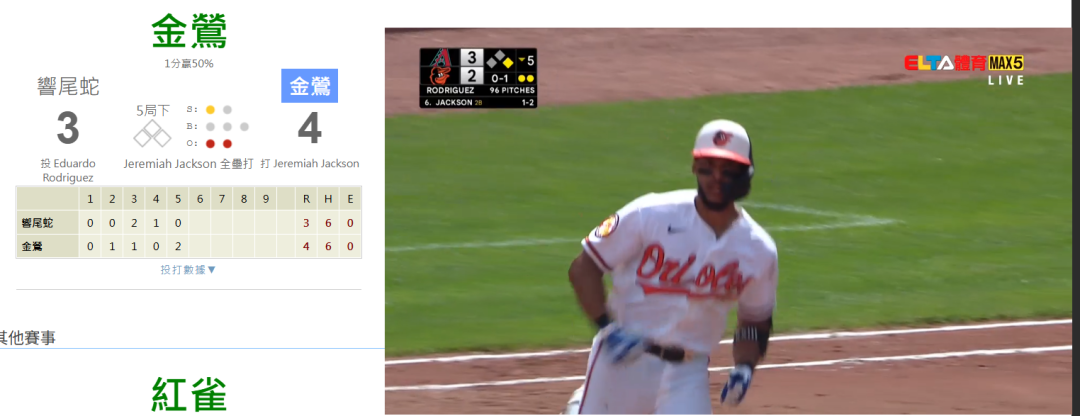This screenshot has height=416, width=1080.
Task: Click the 金鶯 team heading in green
Action: [x=189, y=32]
